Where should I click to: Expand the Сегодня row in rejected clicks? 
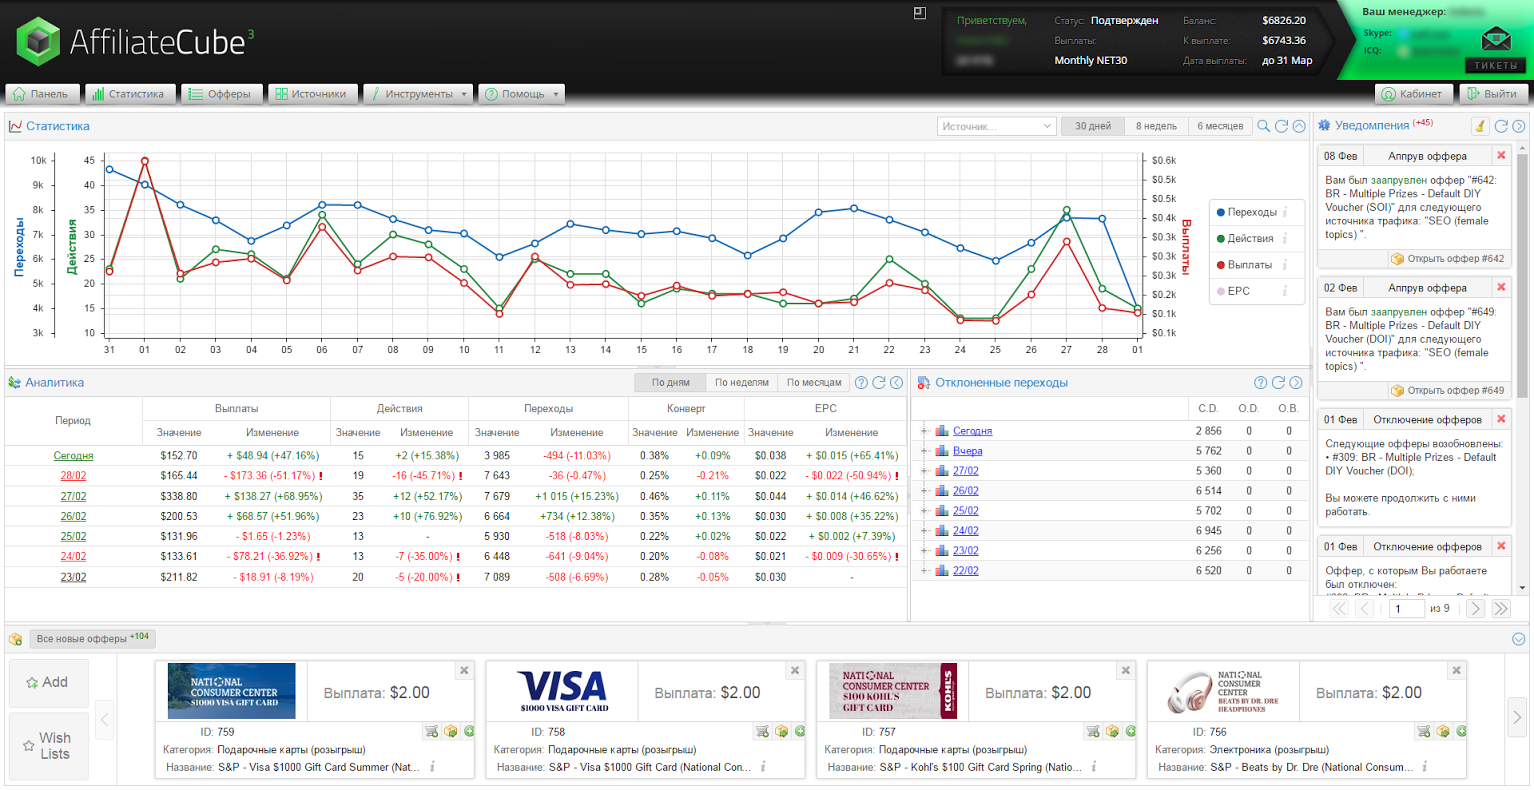(x=924, y=431)
